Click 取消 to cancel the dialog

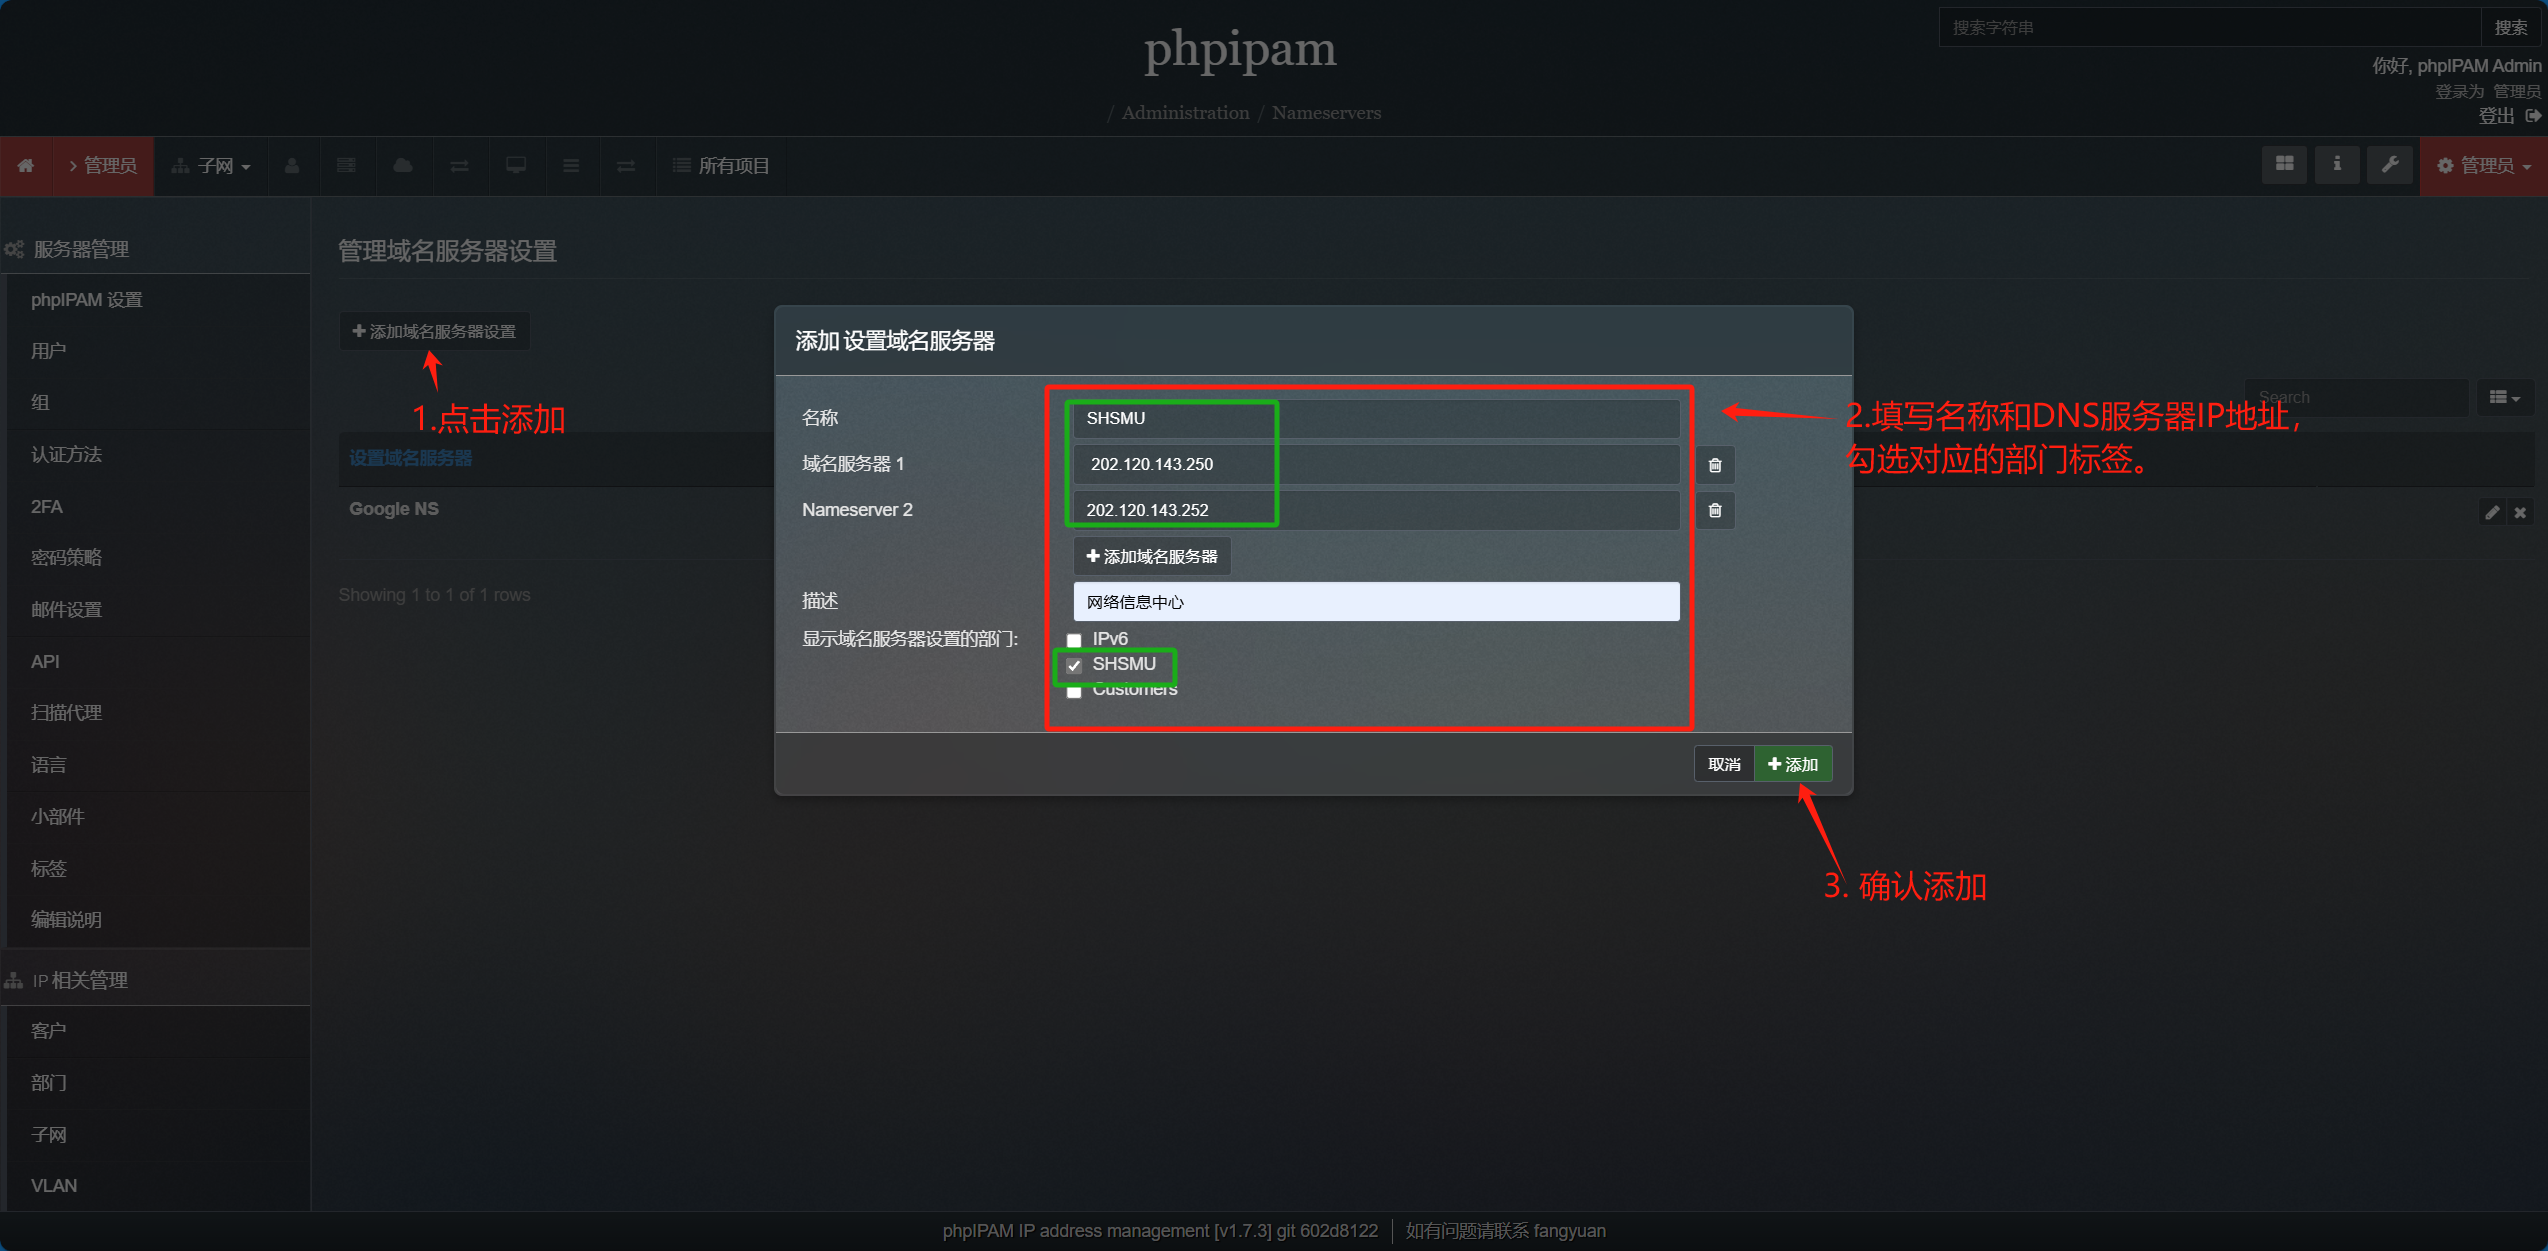[1723, 764]
